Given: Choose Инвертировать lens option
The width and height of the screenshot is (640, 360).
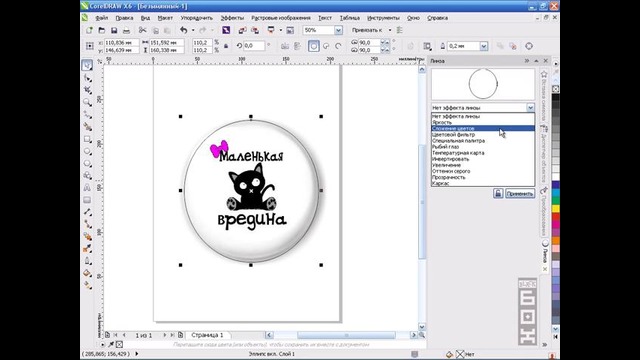Looking at the screenshot, I should [x=483, y=159].
